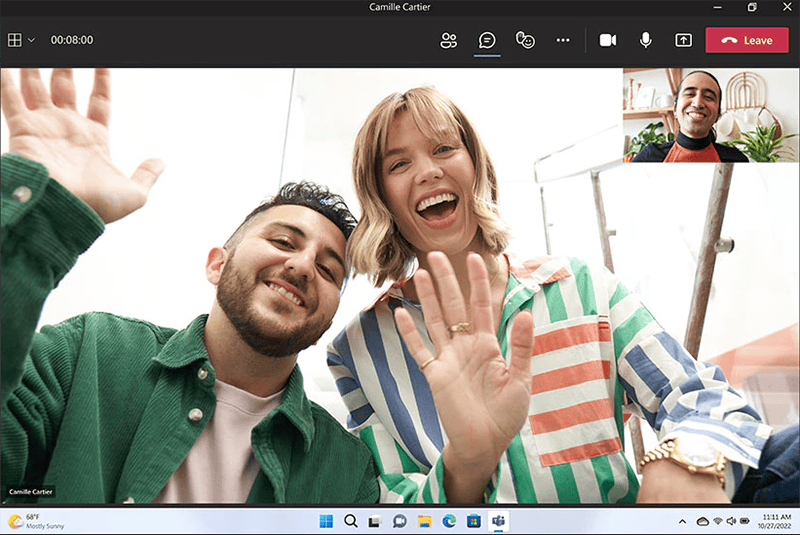Open Windows Search from taskbar

(351, 521)
